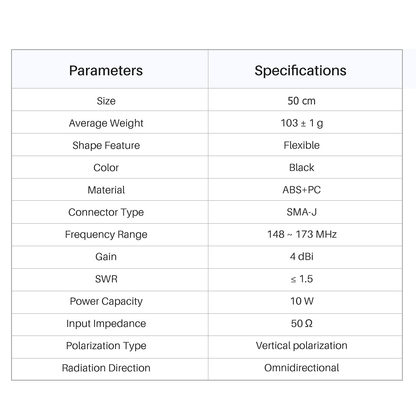
Task: Select the SMA-J connector value
Action: 301,212
